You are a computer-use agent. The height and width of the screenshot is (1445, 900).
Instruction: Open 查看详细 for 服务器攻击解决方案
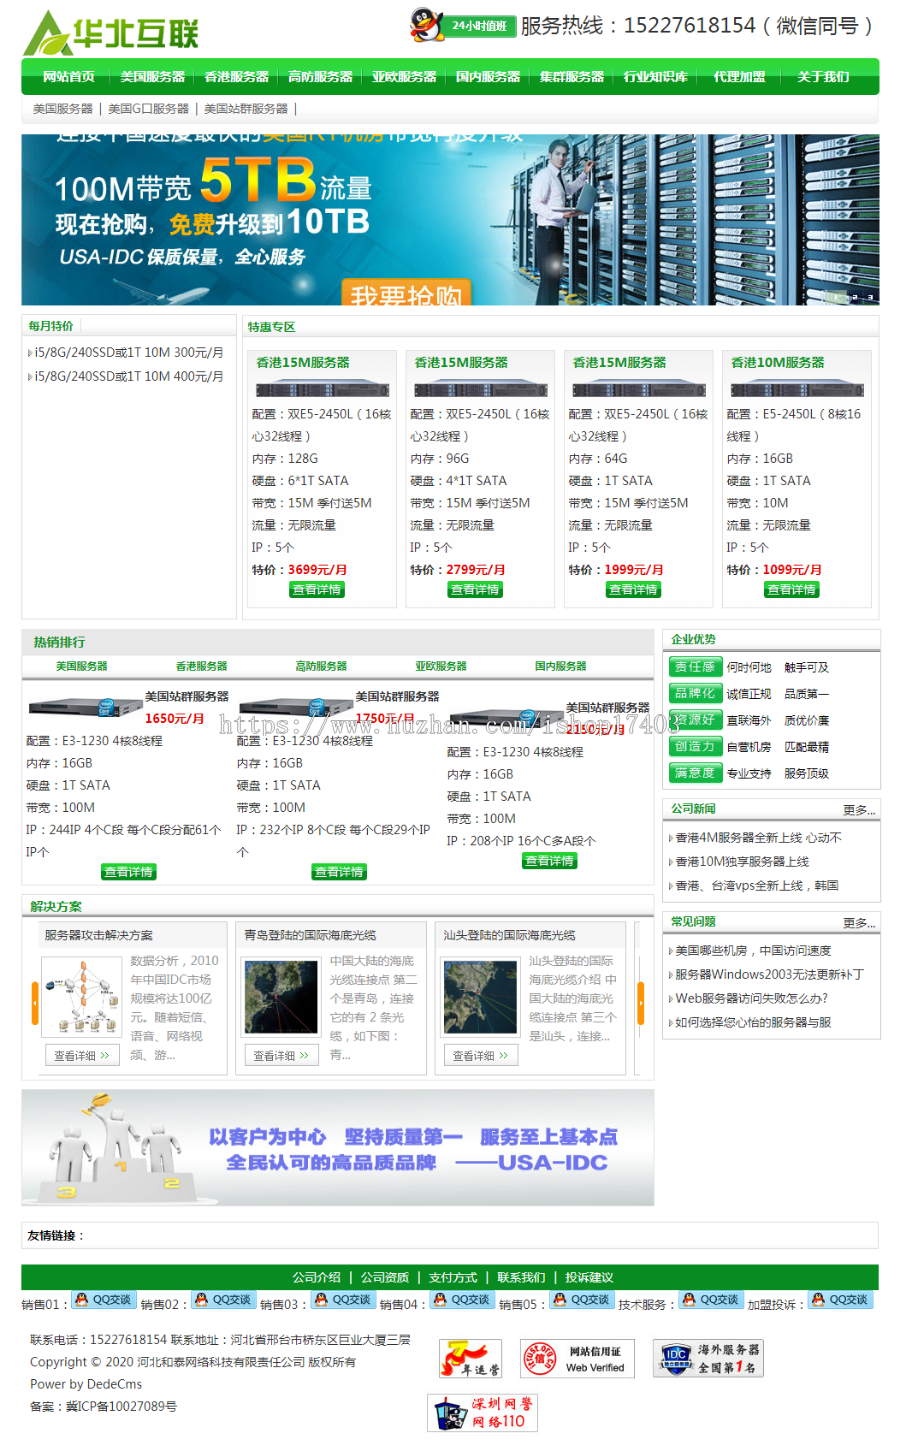pos(82,1055)
